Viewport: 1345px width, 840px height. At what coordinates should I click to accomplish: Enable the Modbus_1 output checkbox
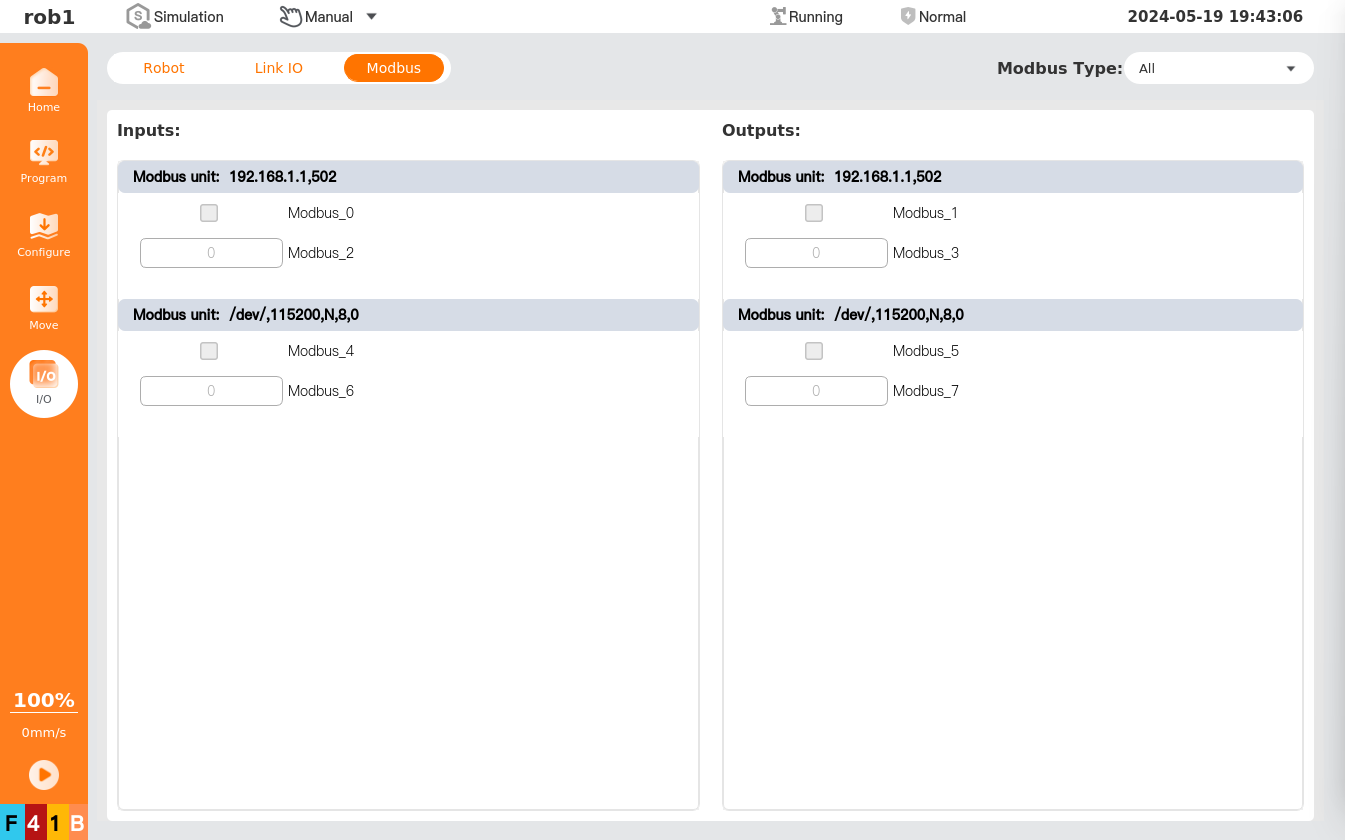[813, 212]
